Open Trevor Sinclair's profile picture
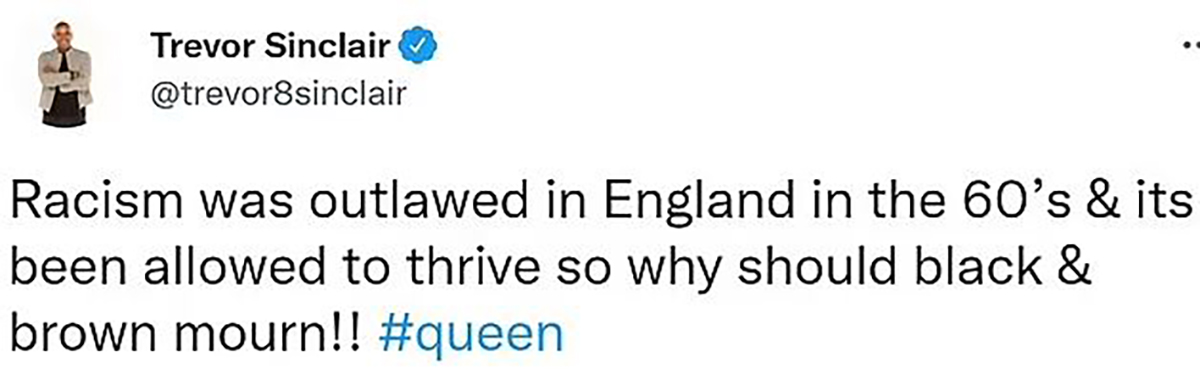Image resolution: width=1200 pixels, height=374 pixels. click(65, 75)
